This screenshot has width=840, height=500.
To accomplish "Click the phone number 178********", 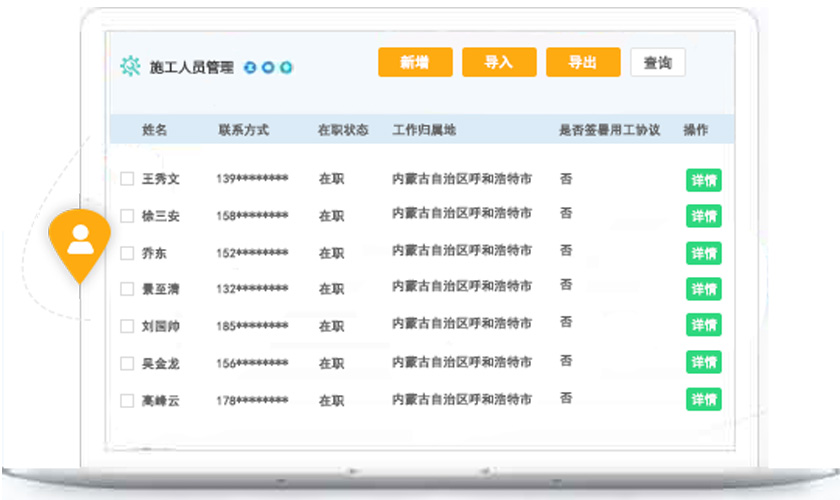I will pyautogui.click(x=252, y=401).
